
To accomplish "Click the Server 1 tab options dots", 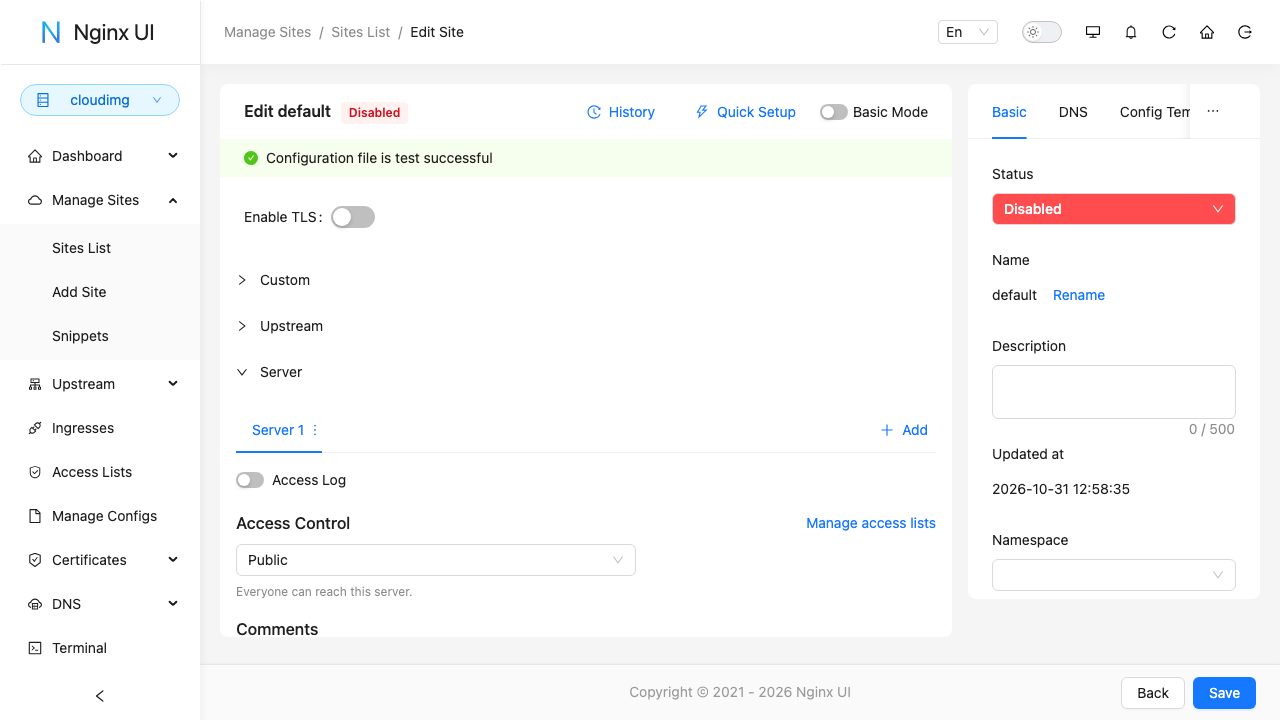I will point(315,430).
